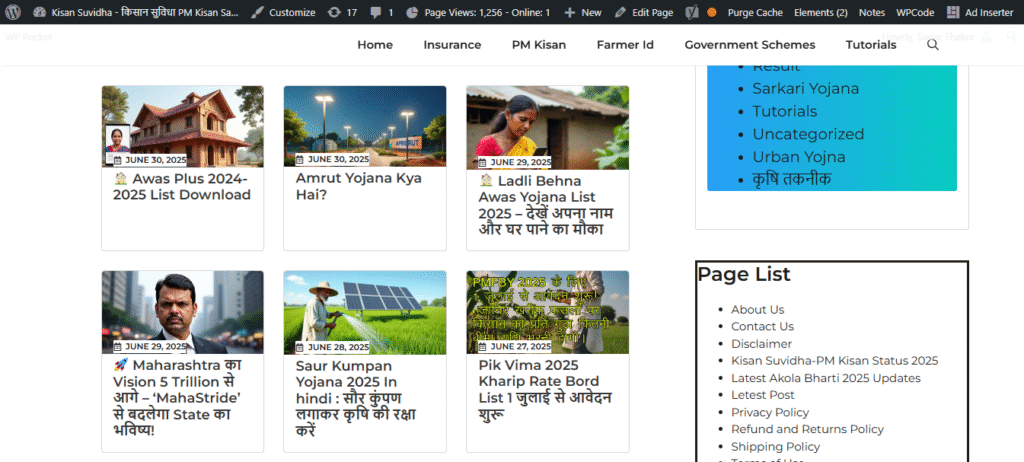Open Disclaimer page link
The width and height of the screenshot is (1024, 462).
click(x=761, y=344)
